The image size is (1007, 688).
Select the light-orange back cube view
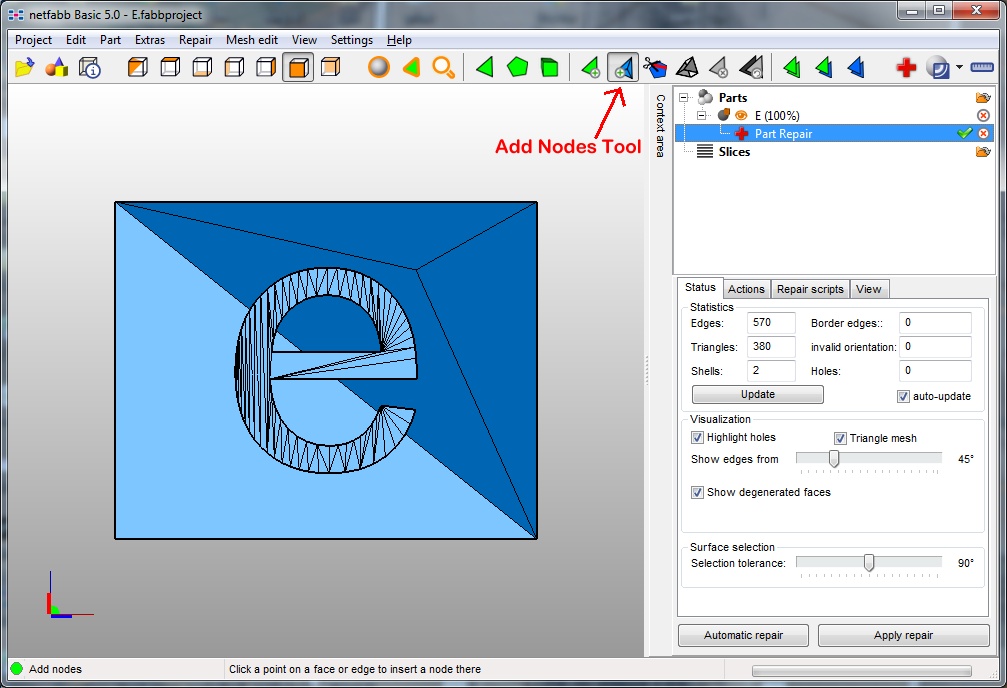click(330, 67)
